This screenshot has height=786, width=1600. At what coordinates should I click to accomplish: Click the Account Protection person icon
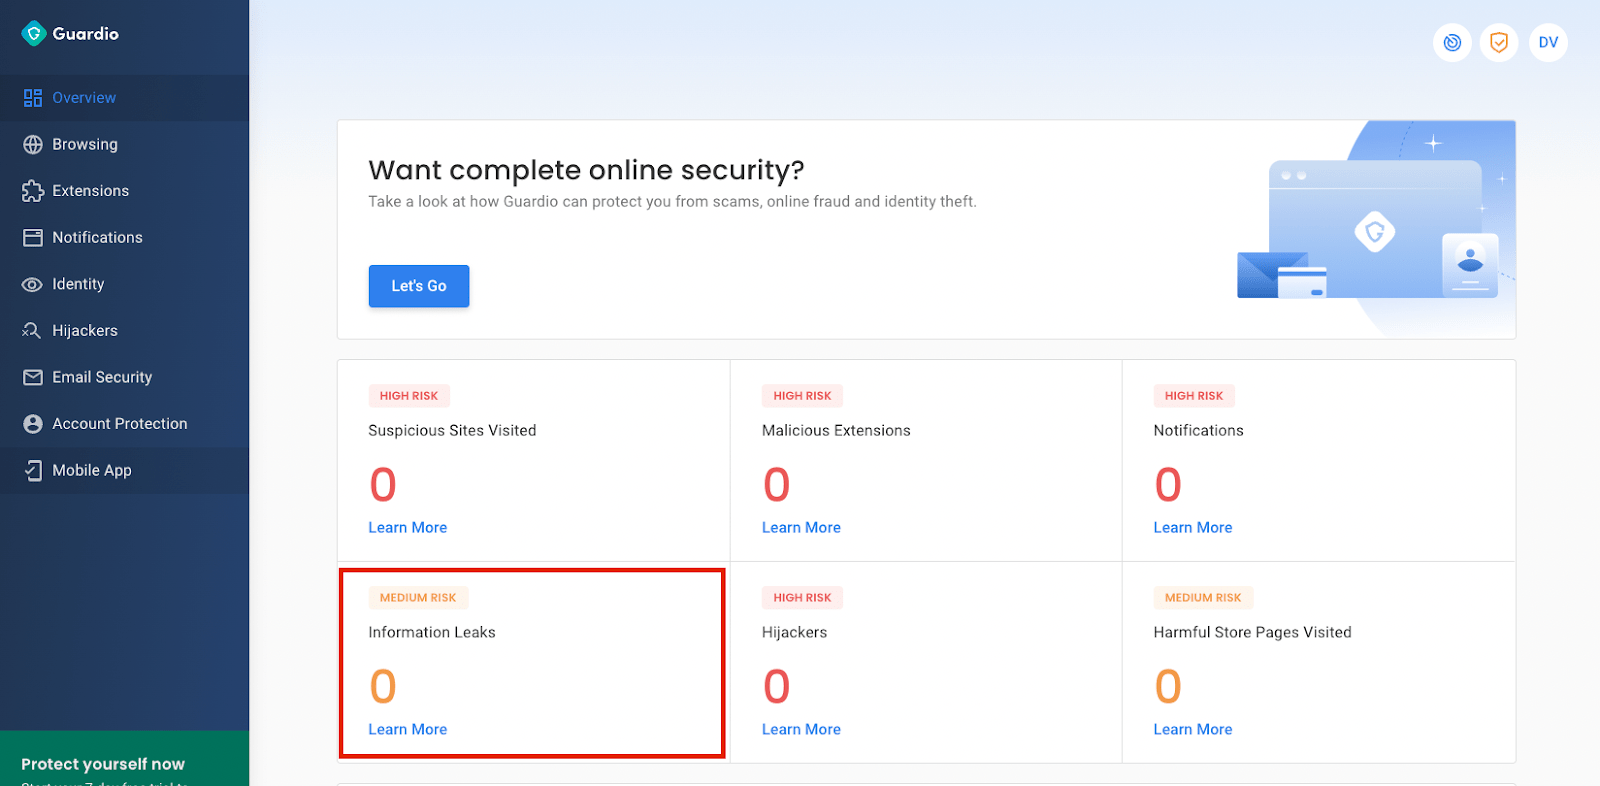[33, 424]
